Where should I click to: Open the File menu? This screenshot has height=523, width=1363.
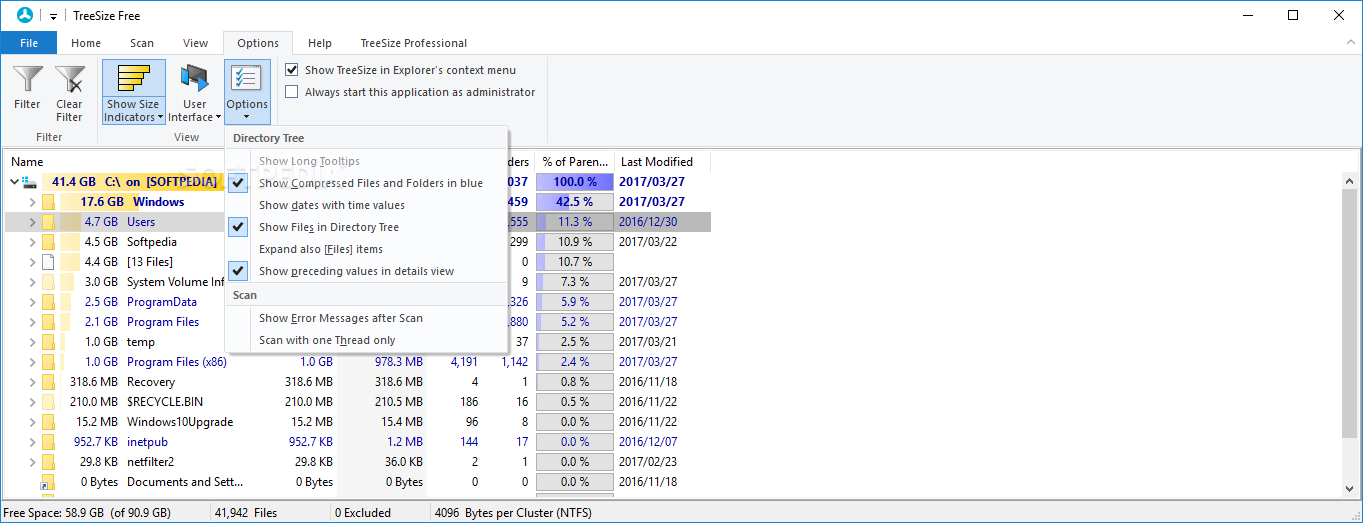tap(29, 43)
